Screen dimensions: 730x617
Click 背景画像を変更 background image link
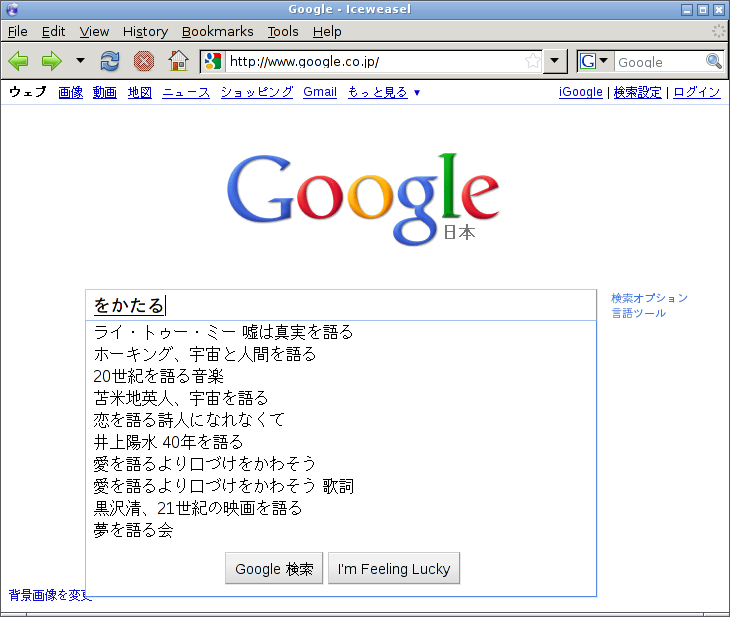50,595
